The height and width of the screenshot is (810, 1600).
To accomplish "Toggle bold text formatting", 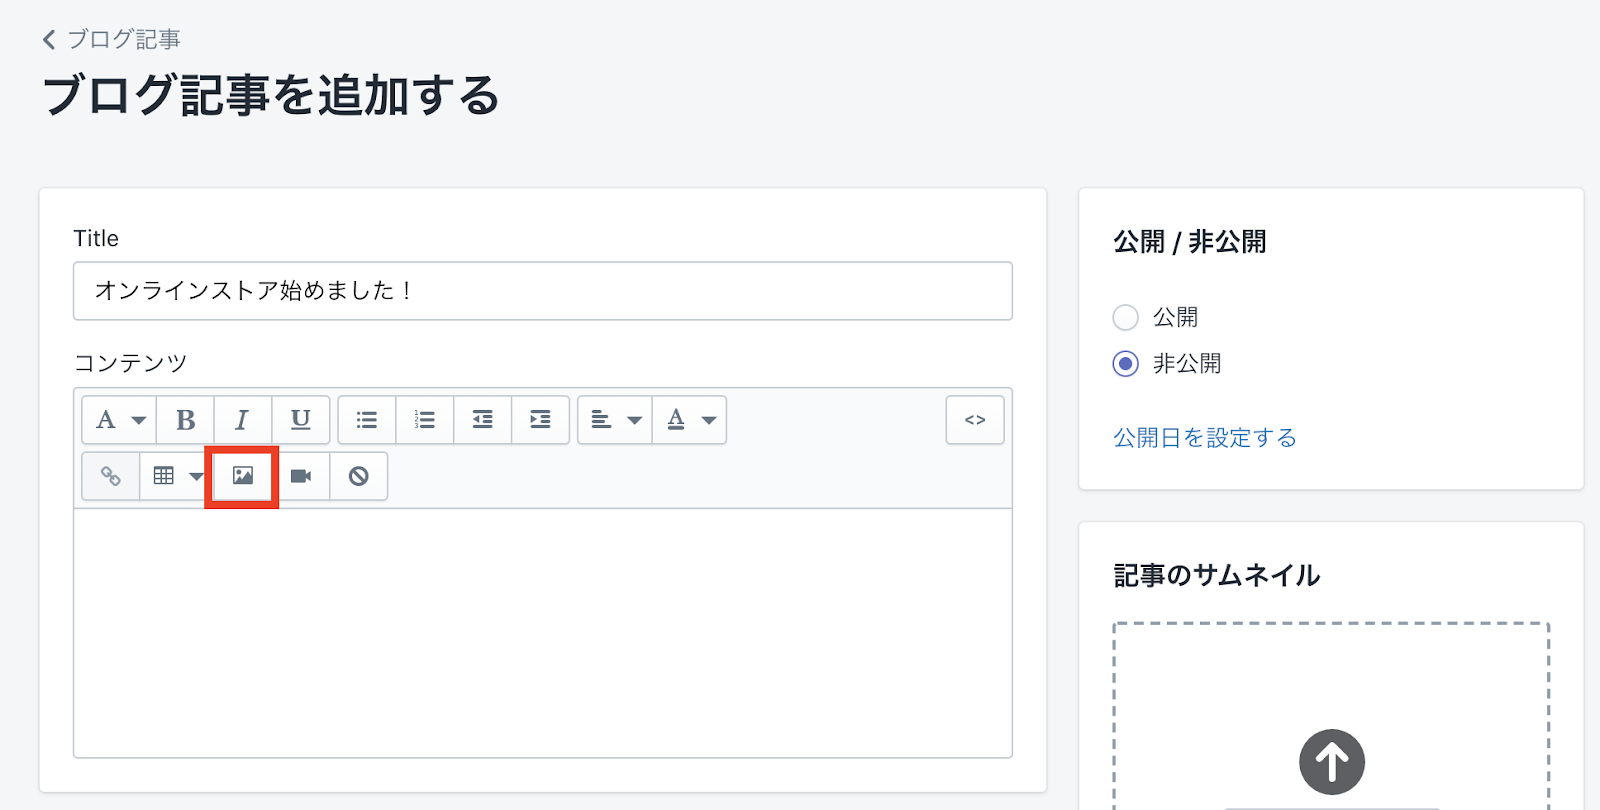I will point(185,420).
